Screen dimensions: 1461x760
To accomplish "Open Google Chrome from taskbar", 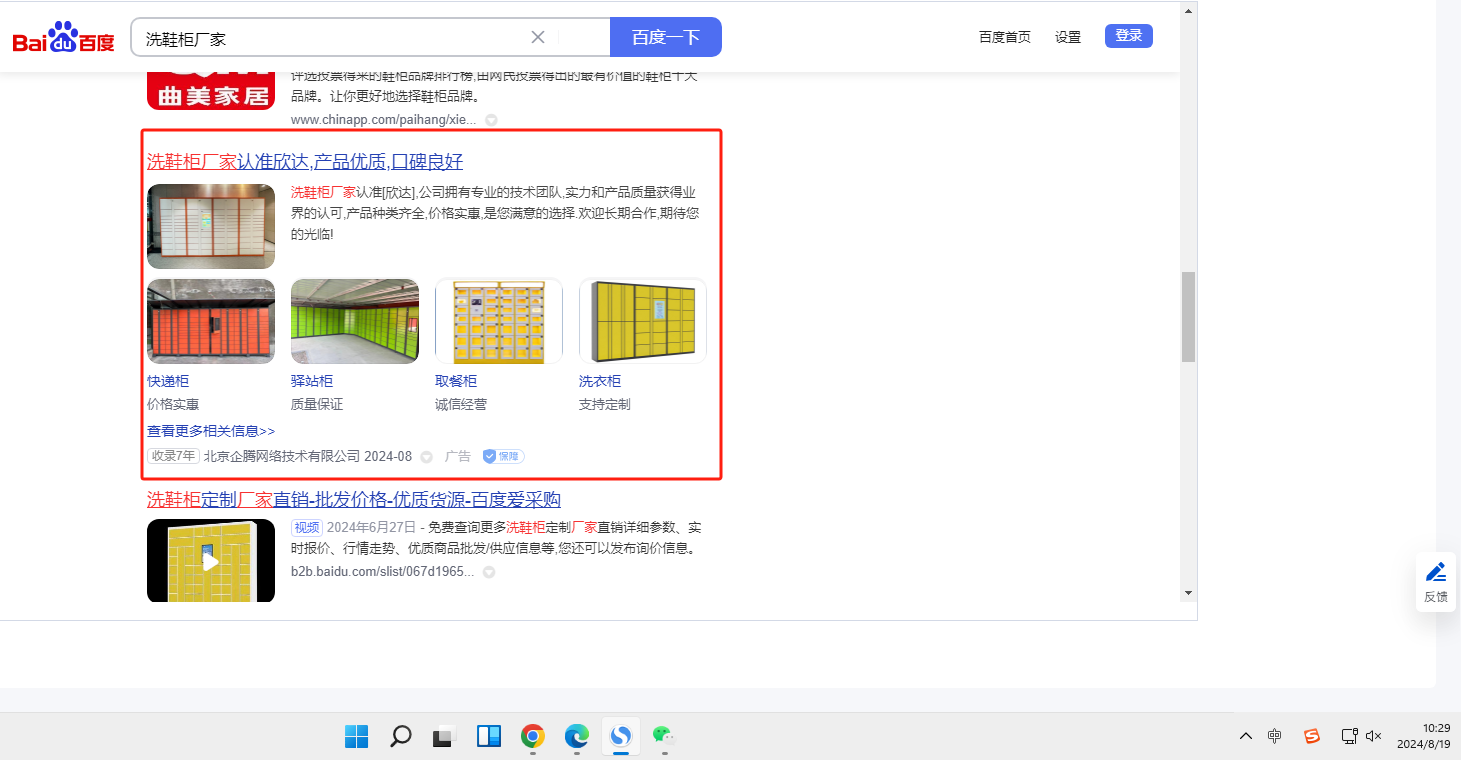I will pos(533,737).
